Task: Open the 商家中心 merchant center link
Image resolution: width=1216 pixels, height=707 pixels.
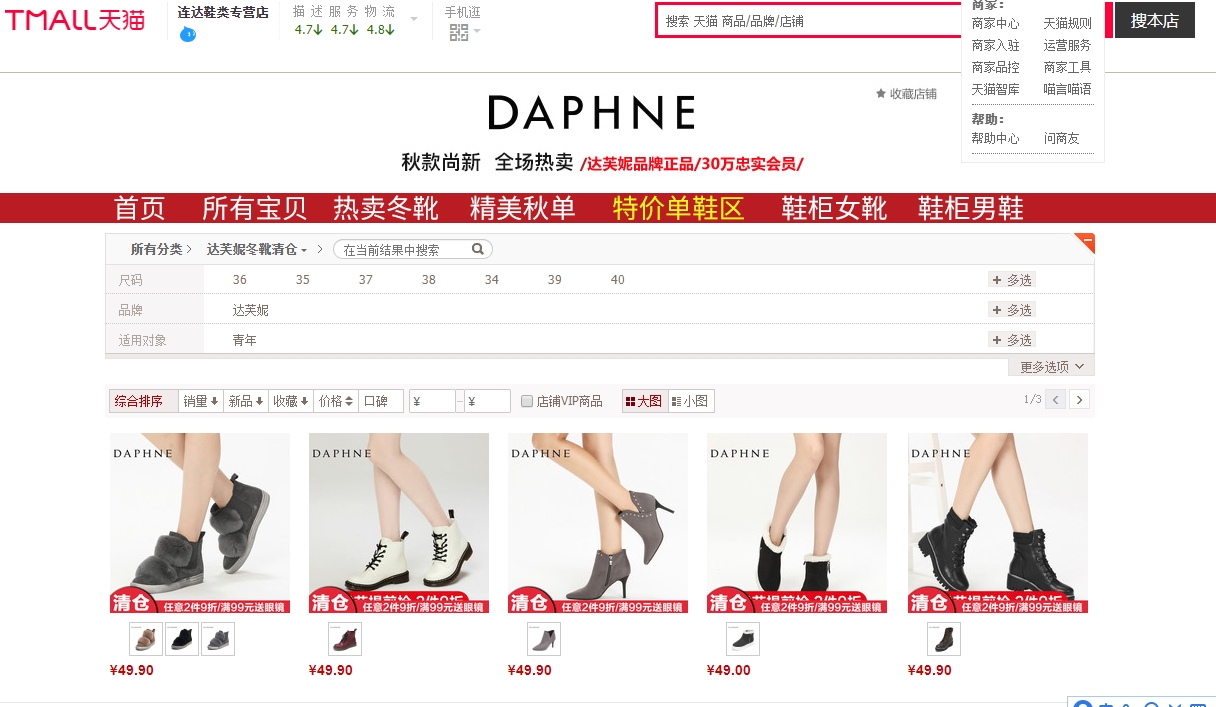Action: click(x=996, y=23)
